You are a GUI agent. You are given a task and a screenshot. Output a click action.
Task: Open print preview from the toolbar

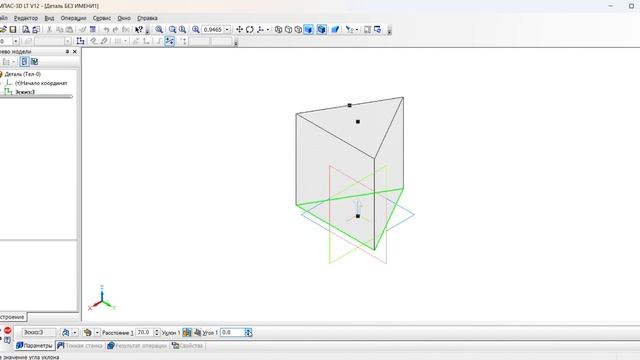tap(26, 29)
